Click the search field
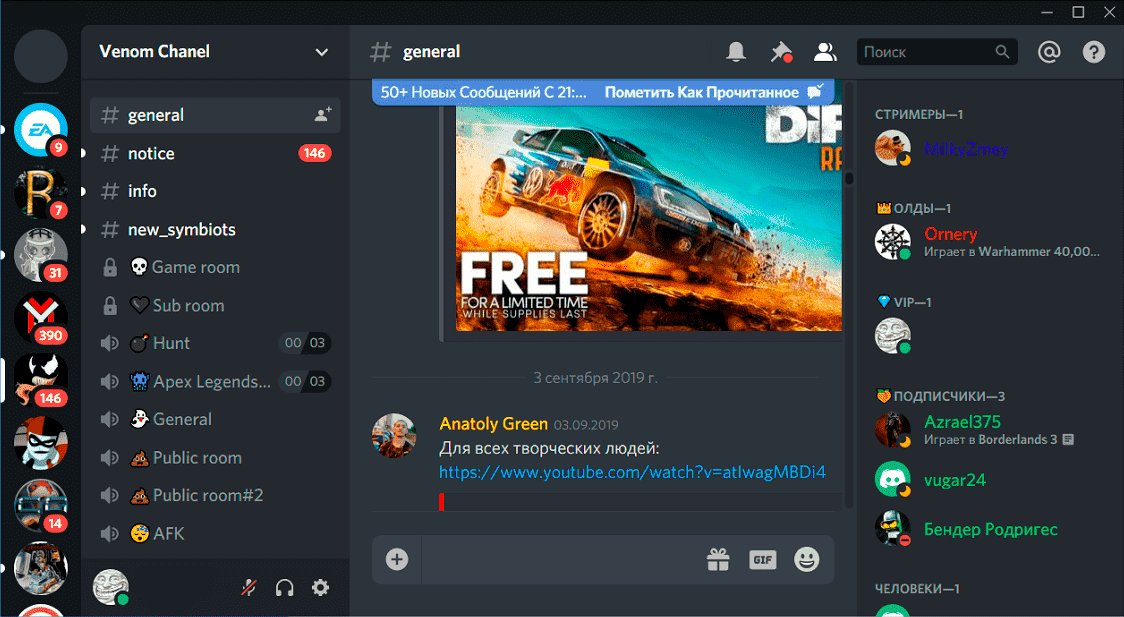 point(925,52)
